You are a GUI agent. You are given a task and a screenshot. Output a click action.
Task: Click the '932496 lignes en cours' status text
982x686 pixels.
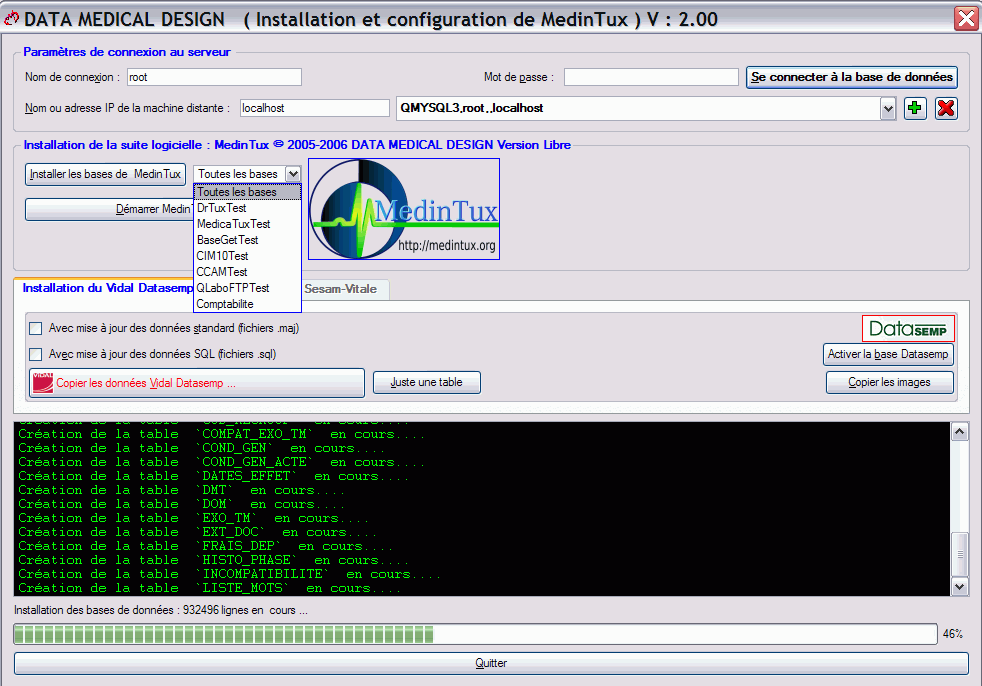(x=246, y=610)
